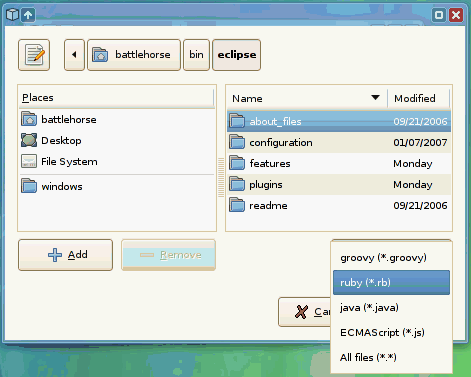Screen dimensions: 471x377
Task: Click the battlehorse home folder icon in Places
Action: (x=29, y=119)
